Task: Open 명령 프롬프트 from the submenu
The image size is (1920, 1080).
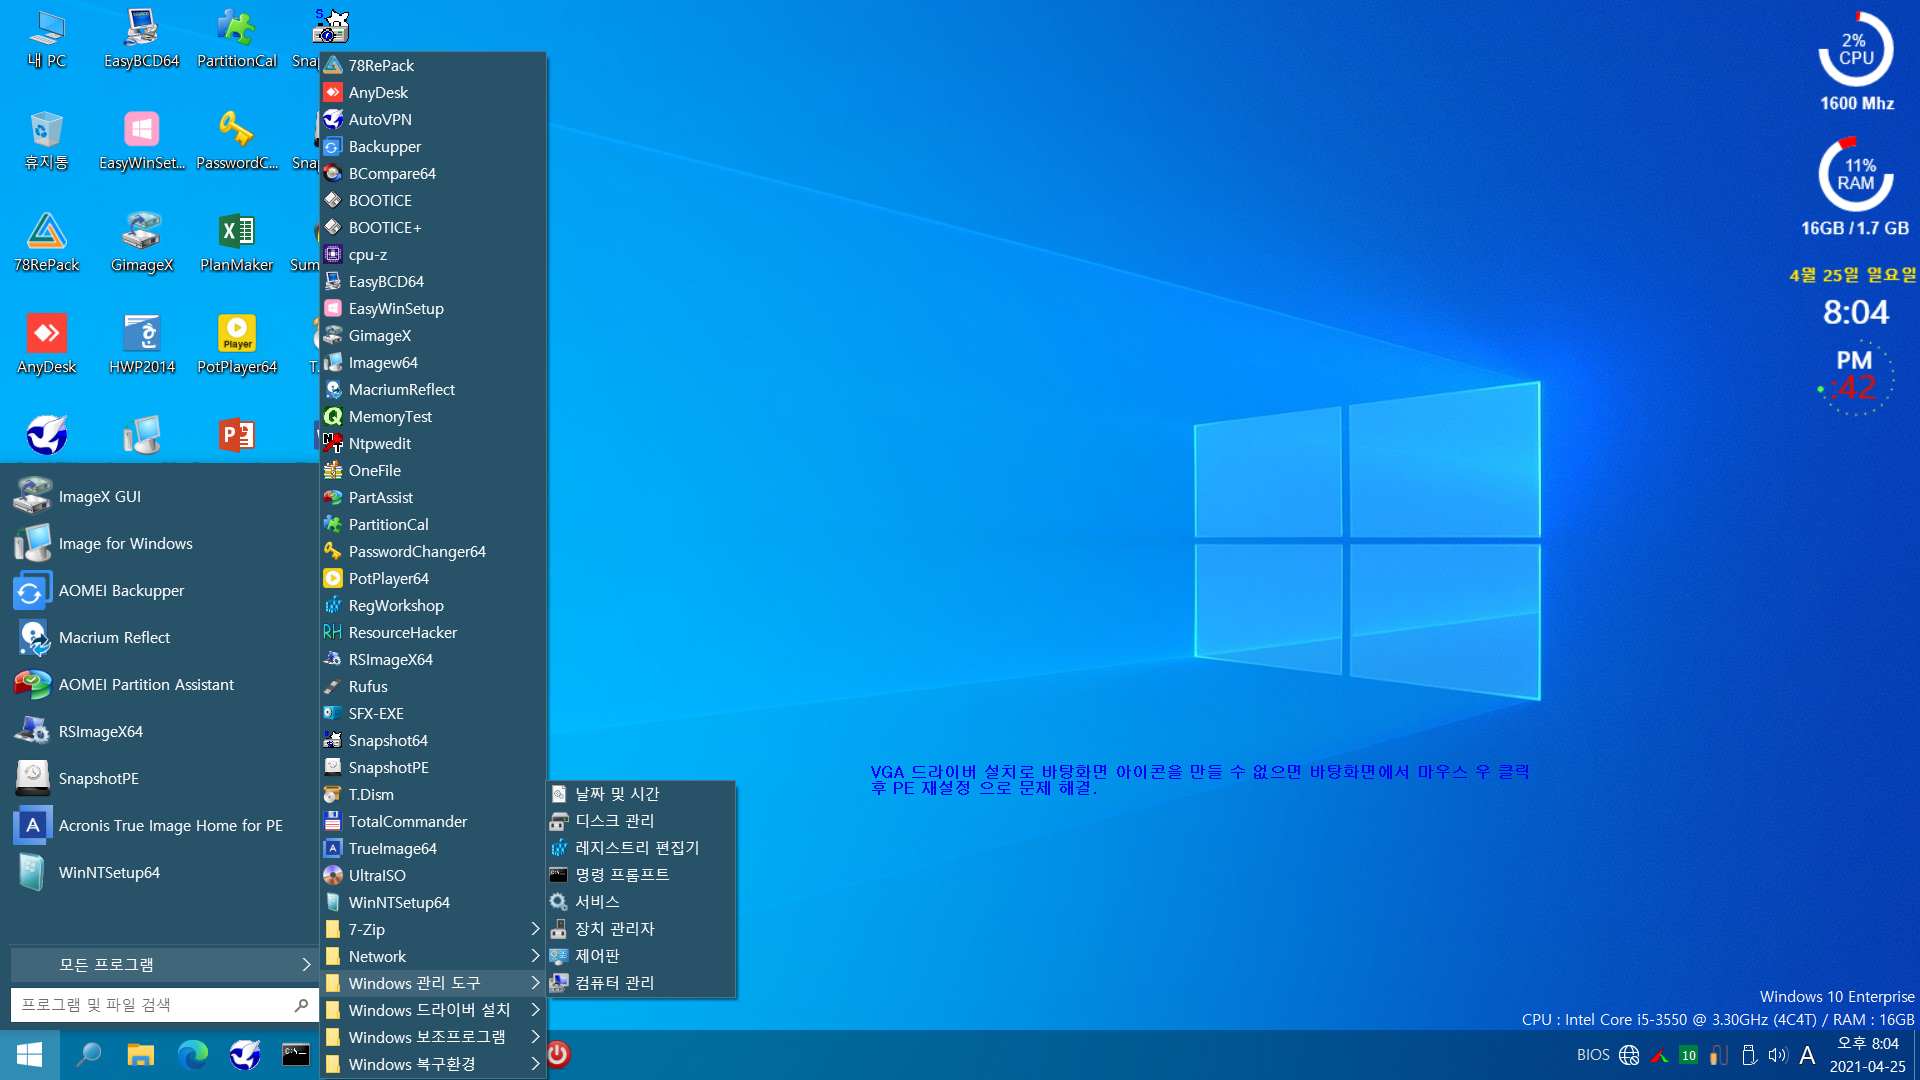Action: 641,874
